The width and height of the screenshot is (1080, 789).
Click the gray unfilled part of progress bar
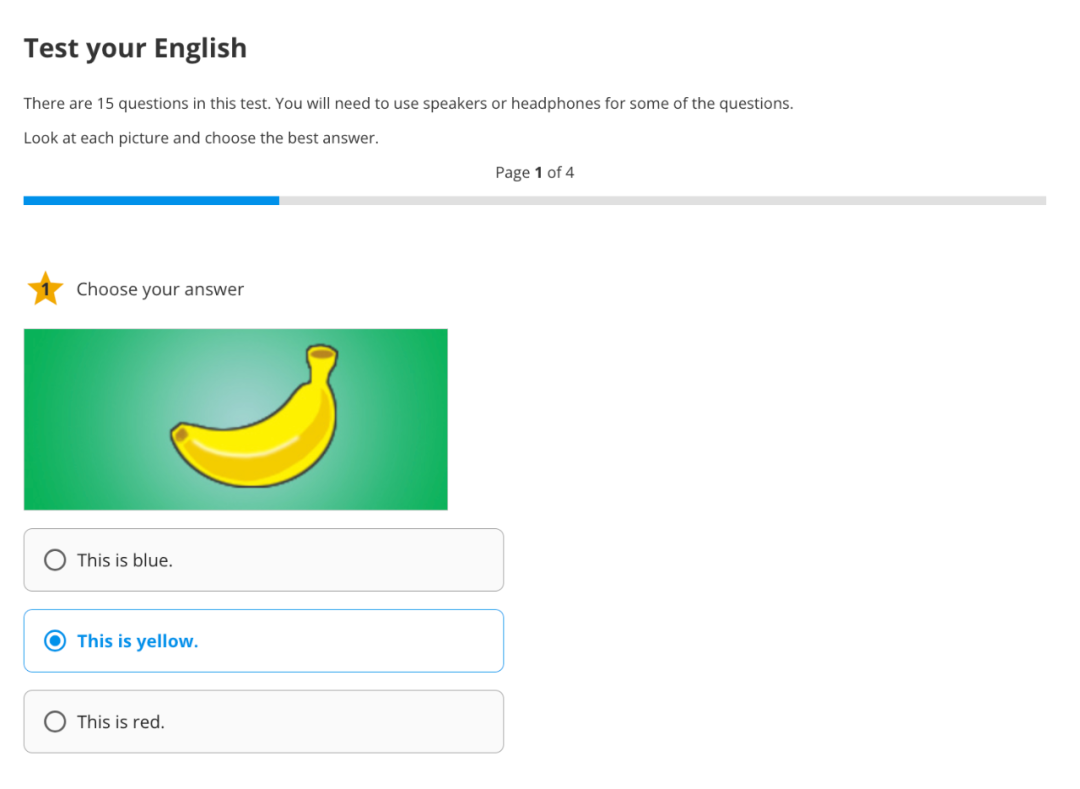pos(663,200)
